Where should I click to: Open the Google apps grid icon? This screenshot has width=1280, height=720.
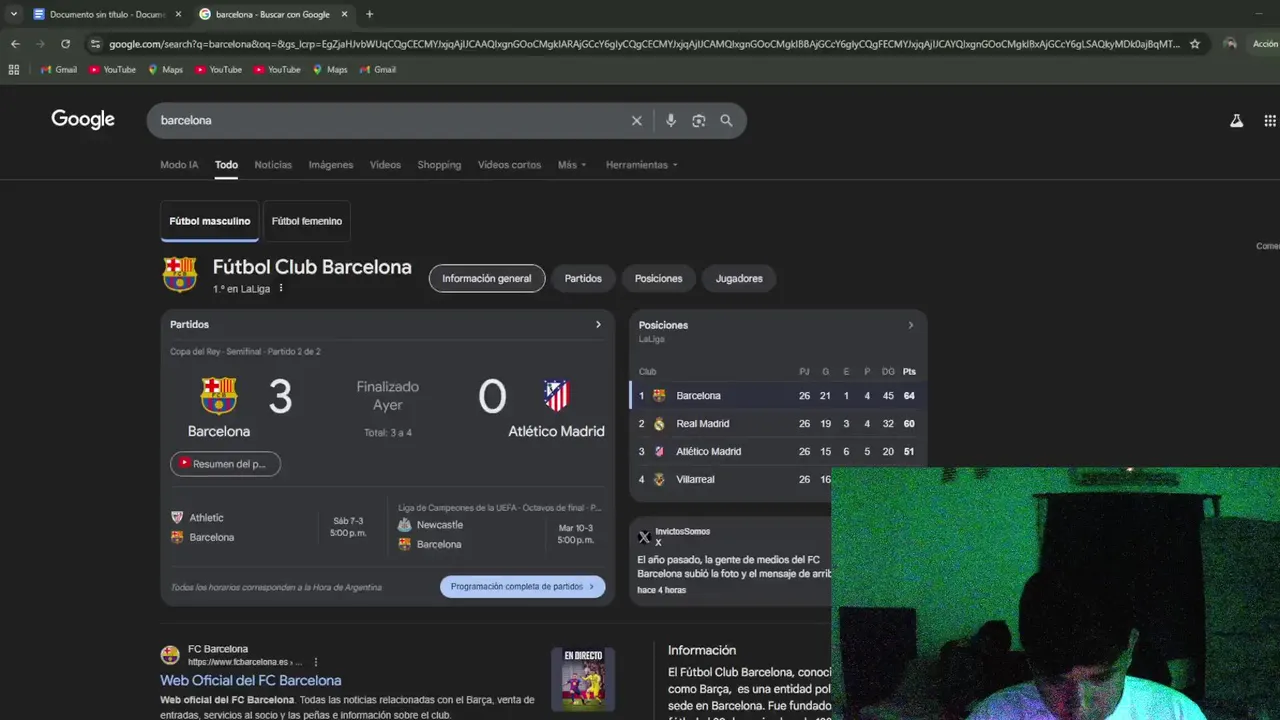click(x=1270, y=121)
